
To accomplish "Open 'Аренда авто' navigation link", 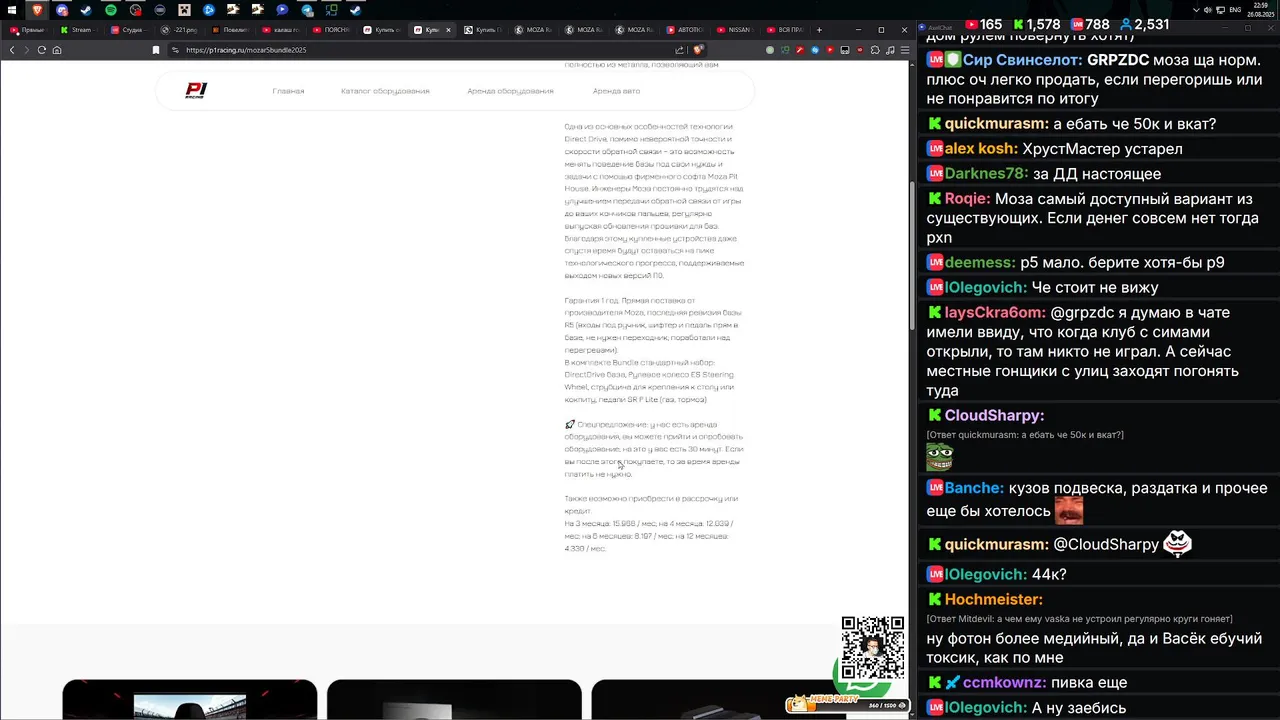I will click(x=616, y=91).
